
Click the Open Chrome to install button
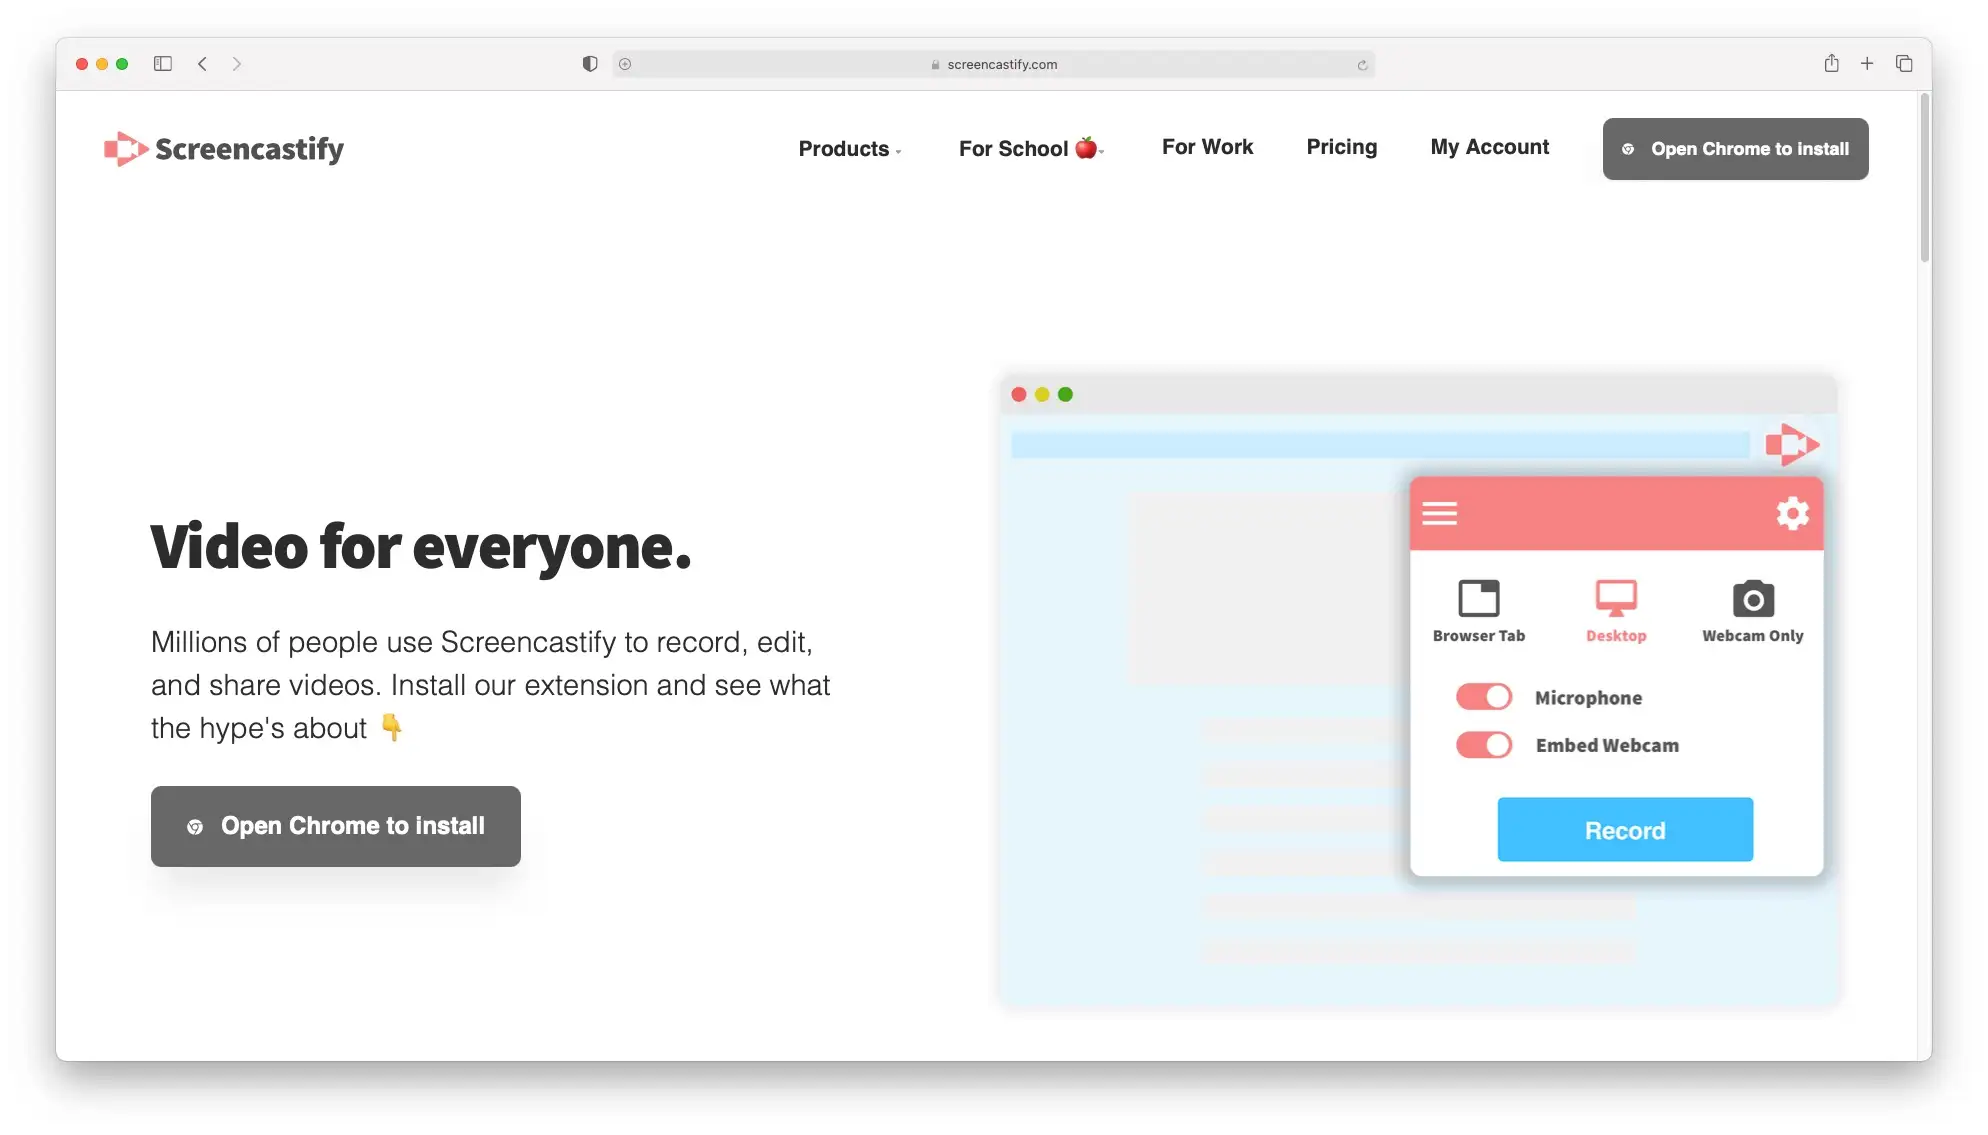[336, 825]
